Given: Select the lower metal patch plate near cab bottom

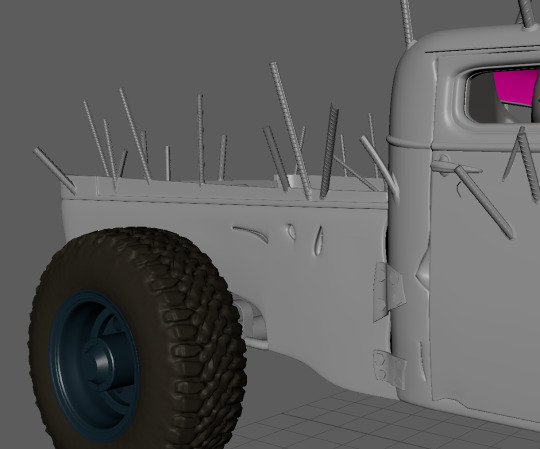Looking at the screenshot, I should pyautogui.click(x=390, y=369).
